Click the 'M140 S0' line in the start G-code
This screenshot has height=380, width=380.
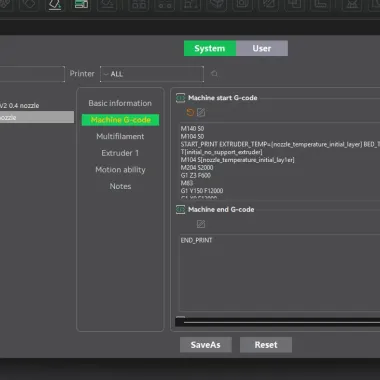[192, 129]
